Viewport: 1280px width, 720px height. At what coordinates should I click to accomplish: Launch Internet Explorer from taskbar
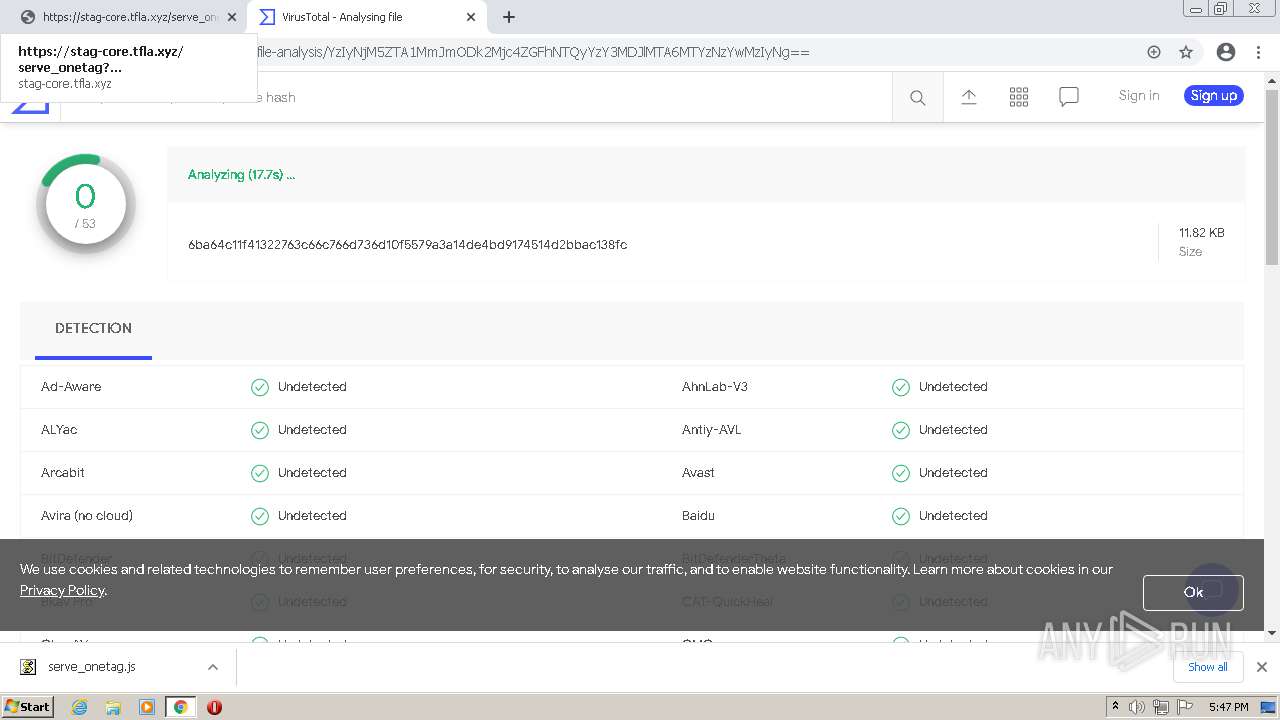pos(79,707)
